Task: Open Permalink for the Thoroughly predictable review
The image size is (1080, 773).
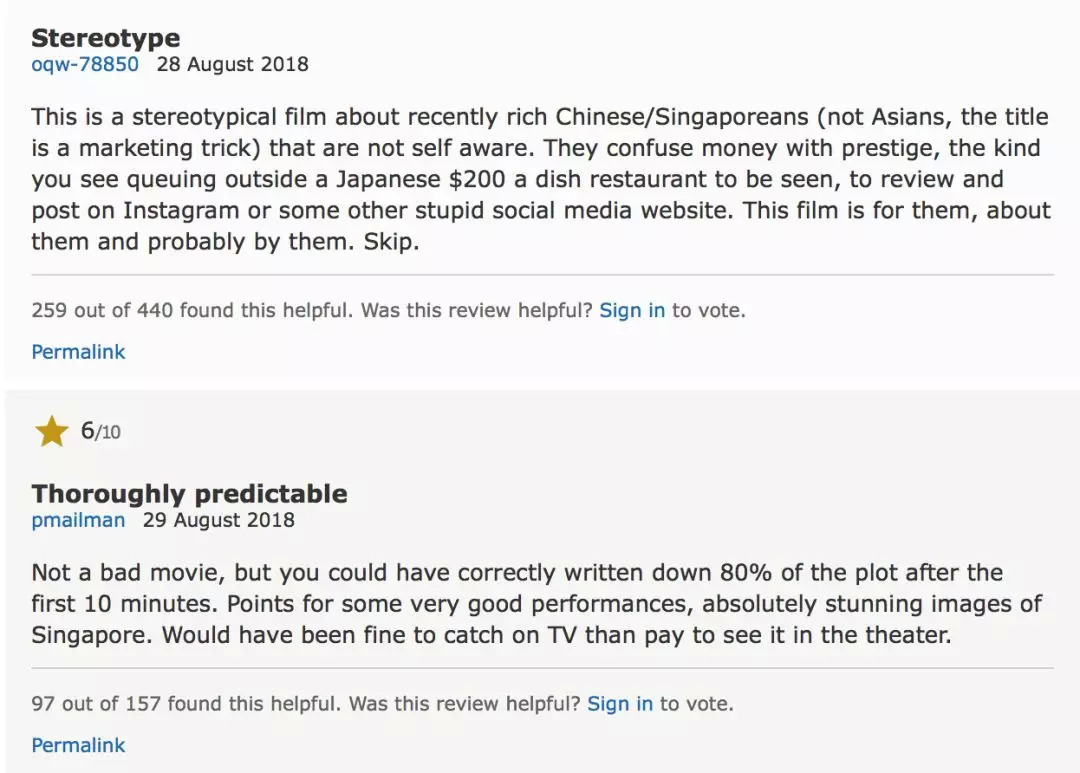Action: (x=78, y=745)
